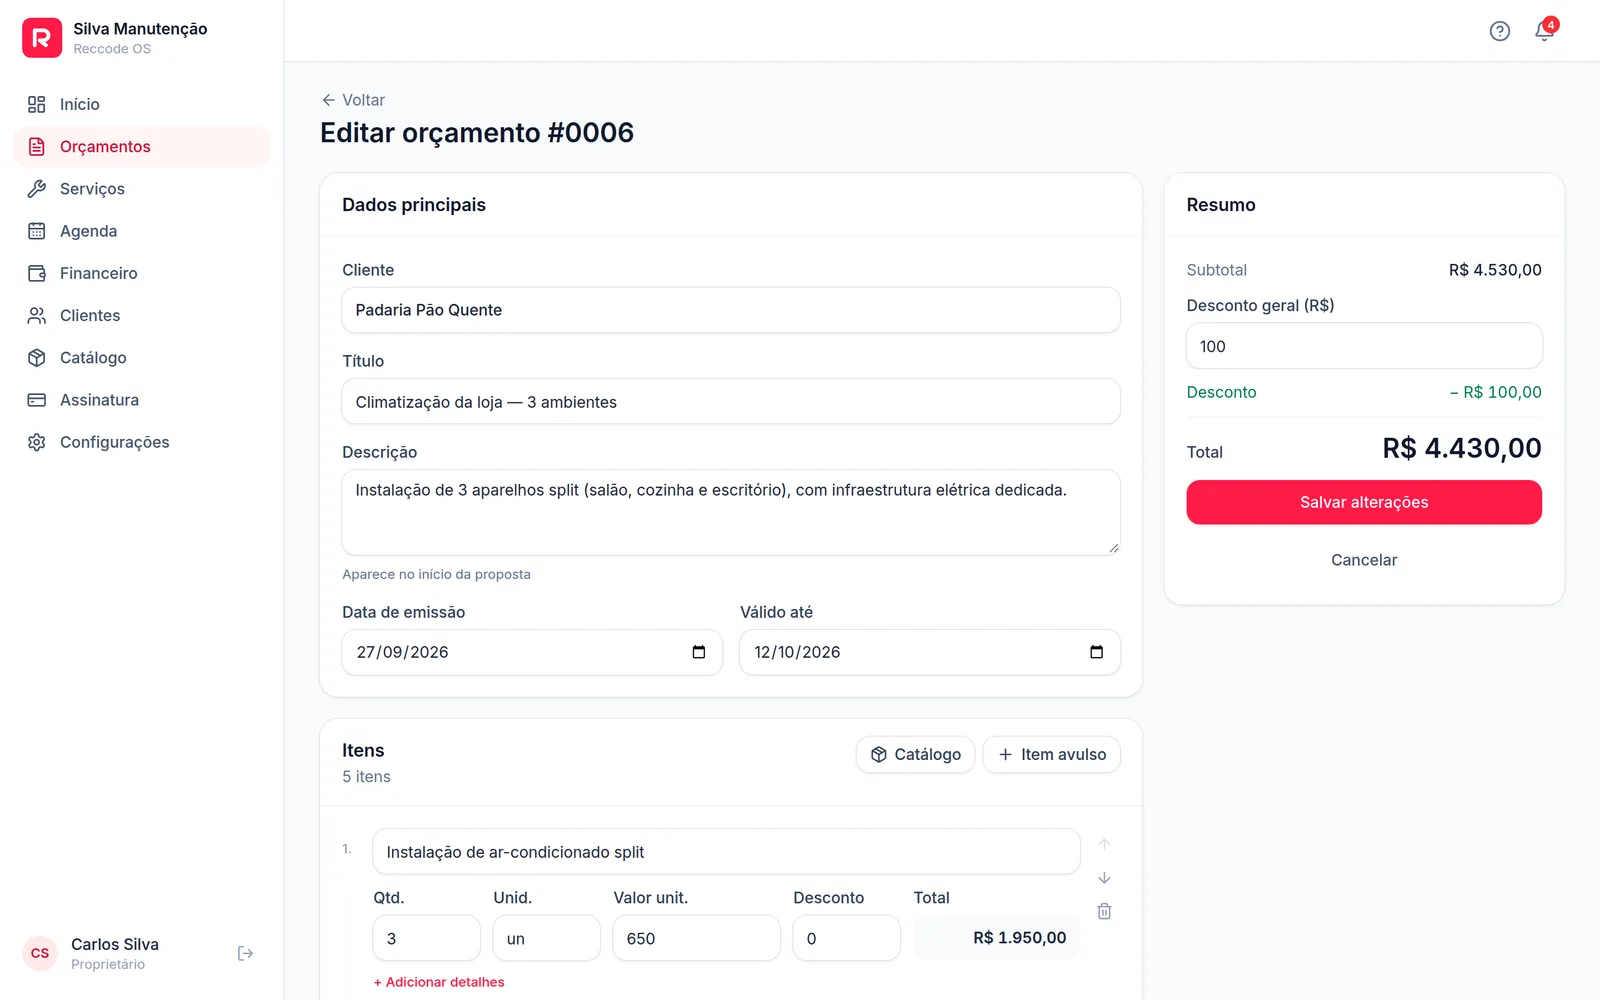Click the Data de emissão date field

[x=532, y=652]
